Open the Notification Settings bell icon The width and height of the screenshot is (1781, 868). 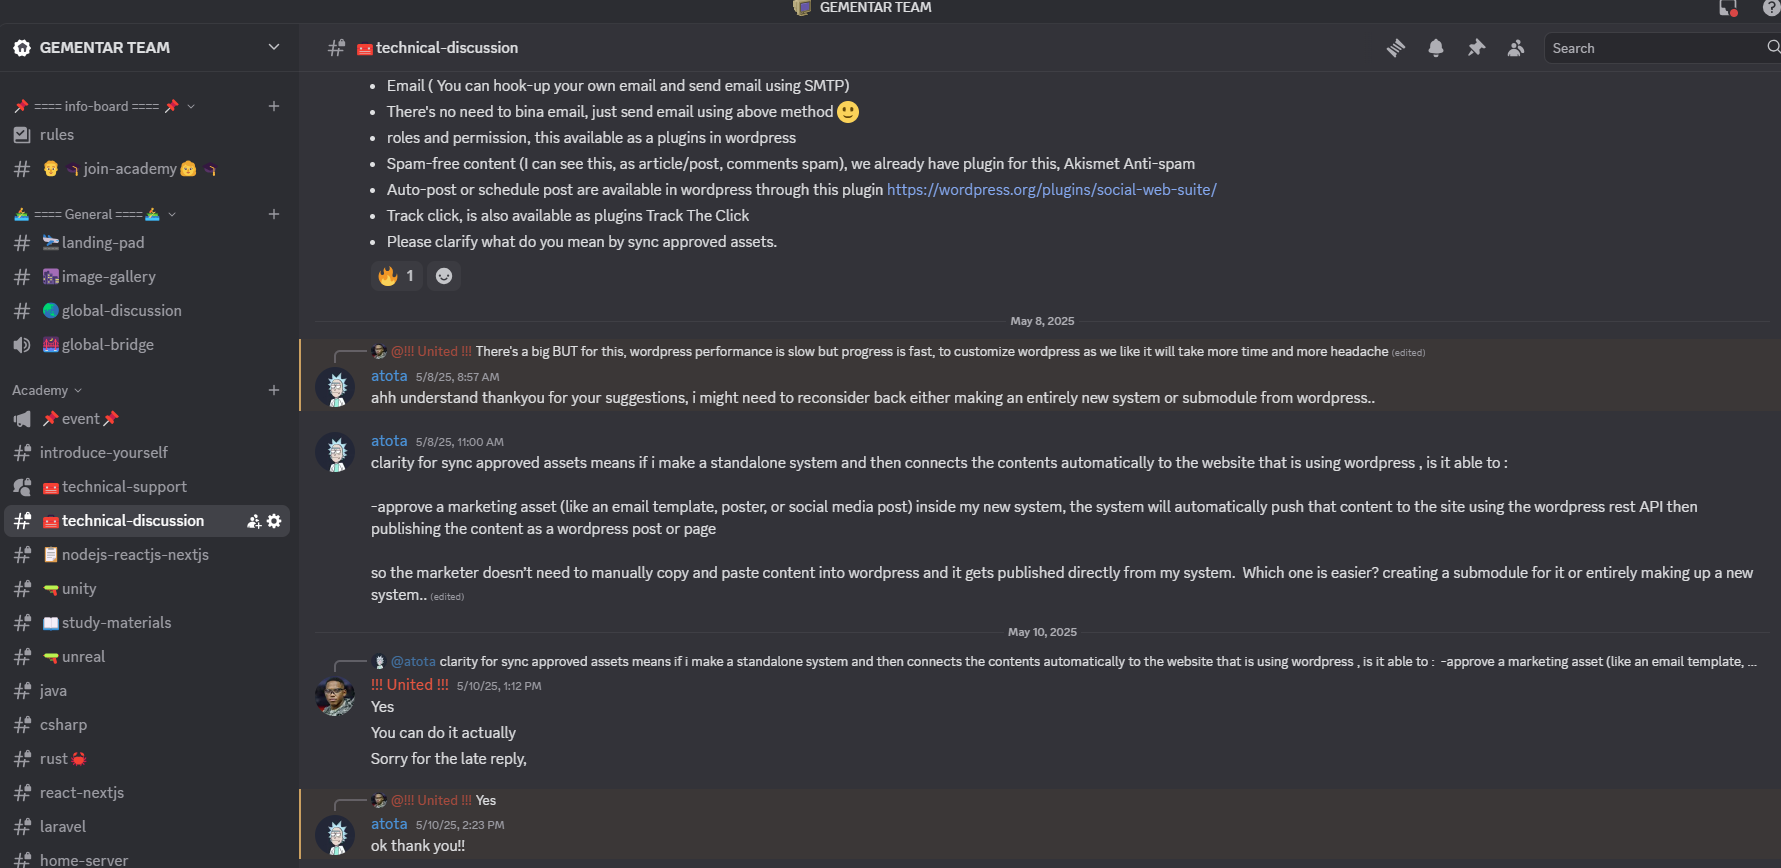(1436, 47)
